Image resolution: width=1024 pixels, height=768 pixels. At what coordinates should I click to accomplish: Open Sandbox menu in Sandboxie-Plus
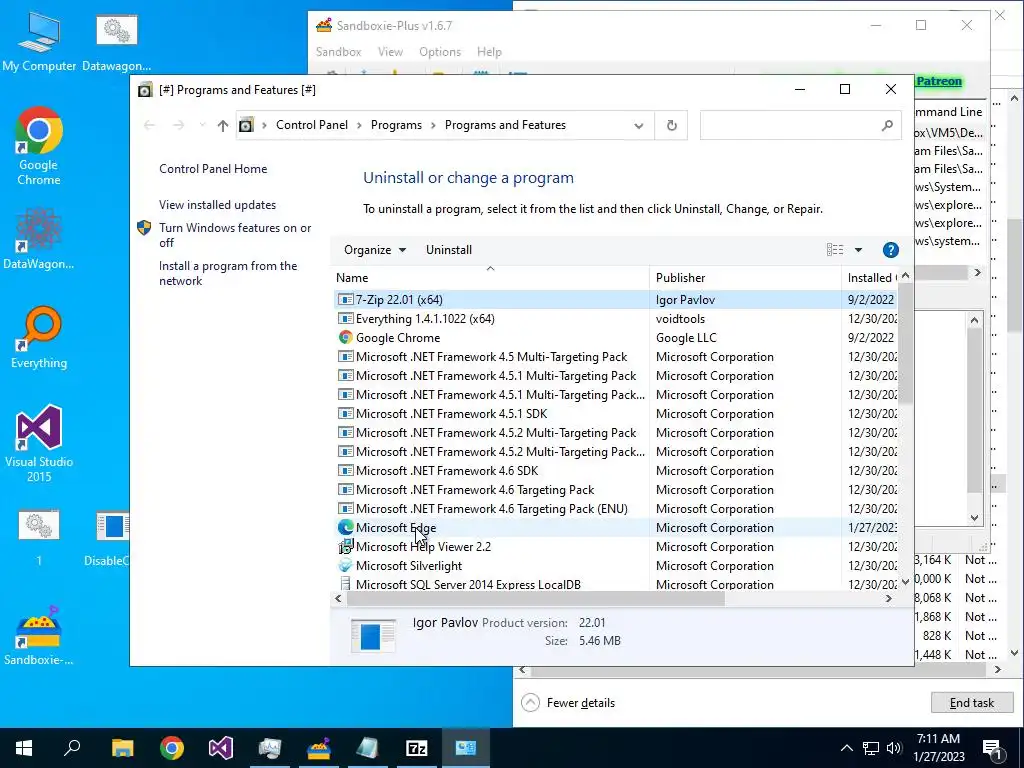click(338, 52)
